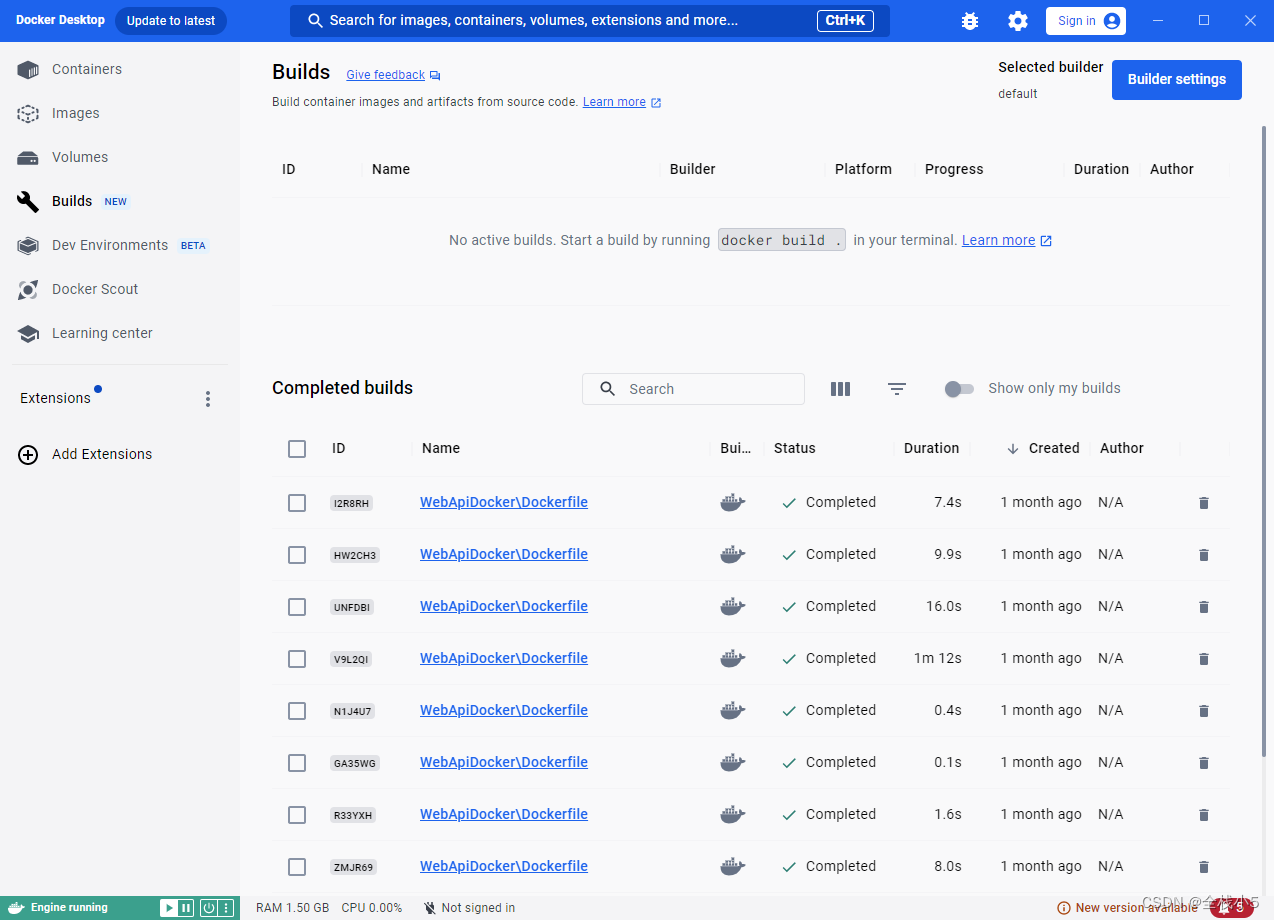This screenshot has height=920, width=1274.
Task: Click the Learning center graduation cap icon
Action: (28, 334)
